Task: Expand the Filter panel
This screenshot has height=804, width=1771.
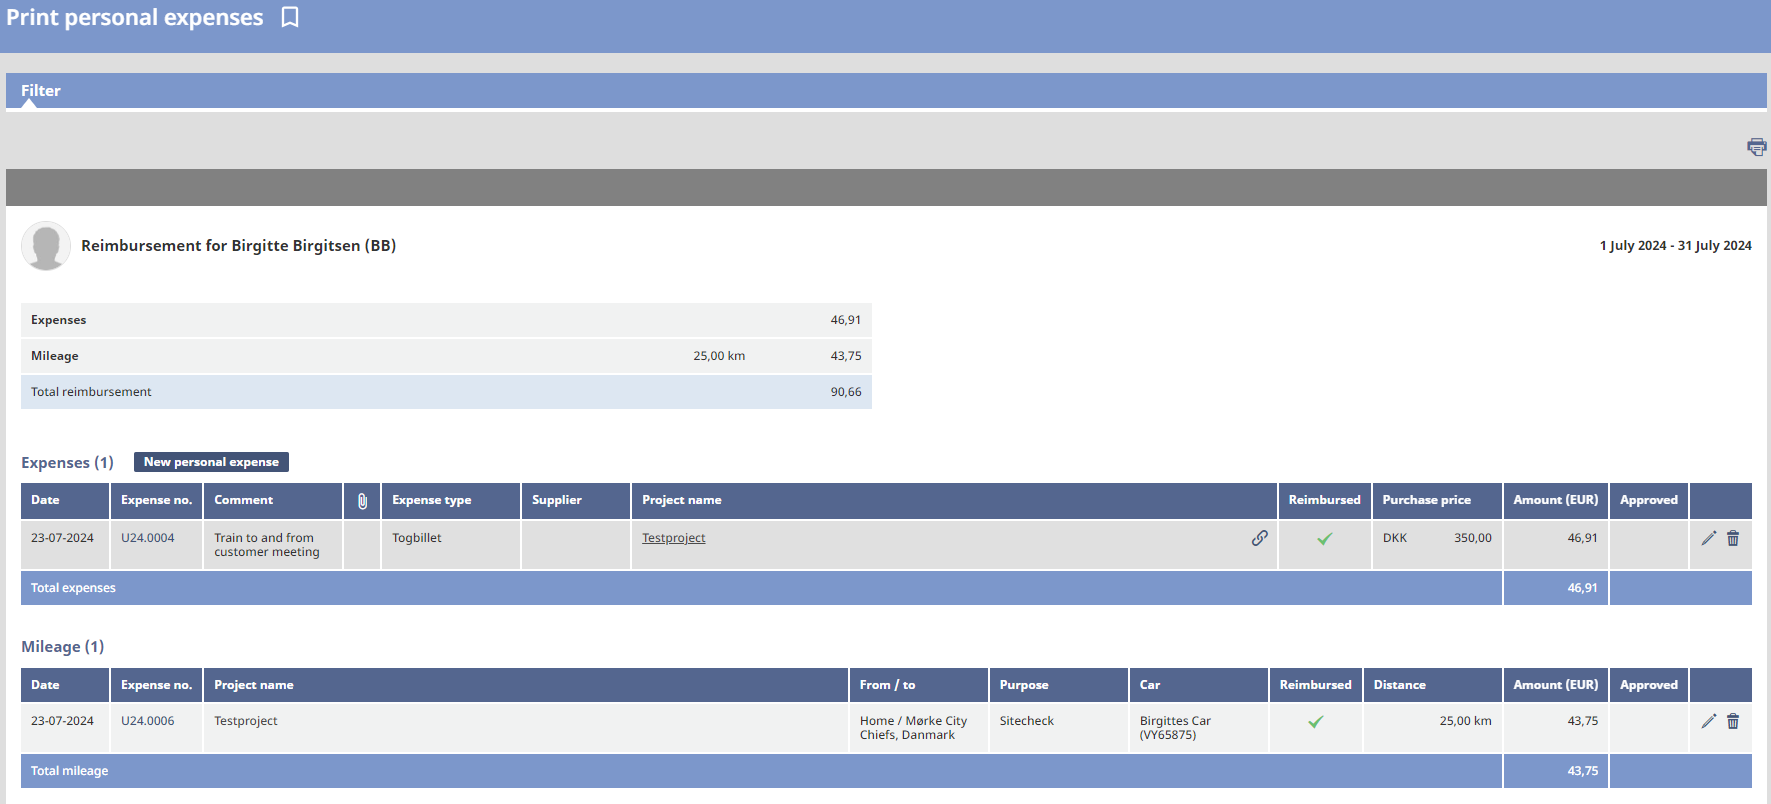Action: tap(41, 91)
